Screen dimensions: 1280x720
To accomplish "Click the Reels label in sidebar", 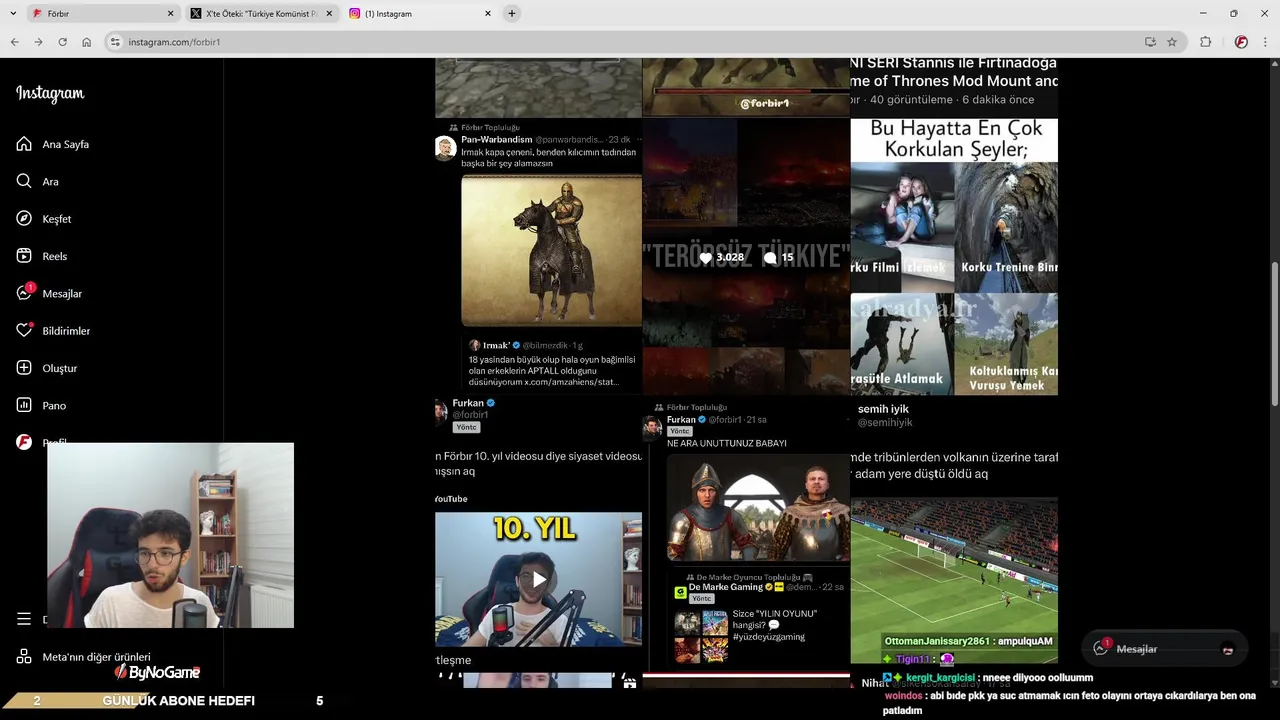I will click(55, 257).
